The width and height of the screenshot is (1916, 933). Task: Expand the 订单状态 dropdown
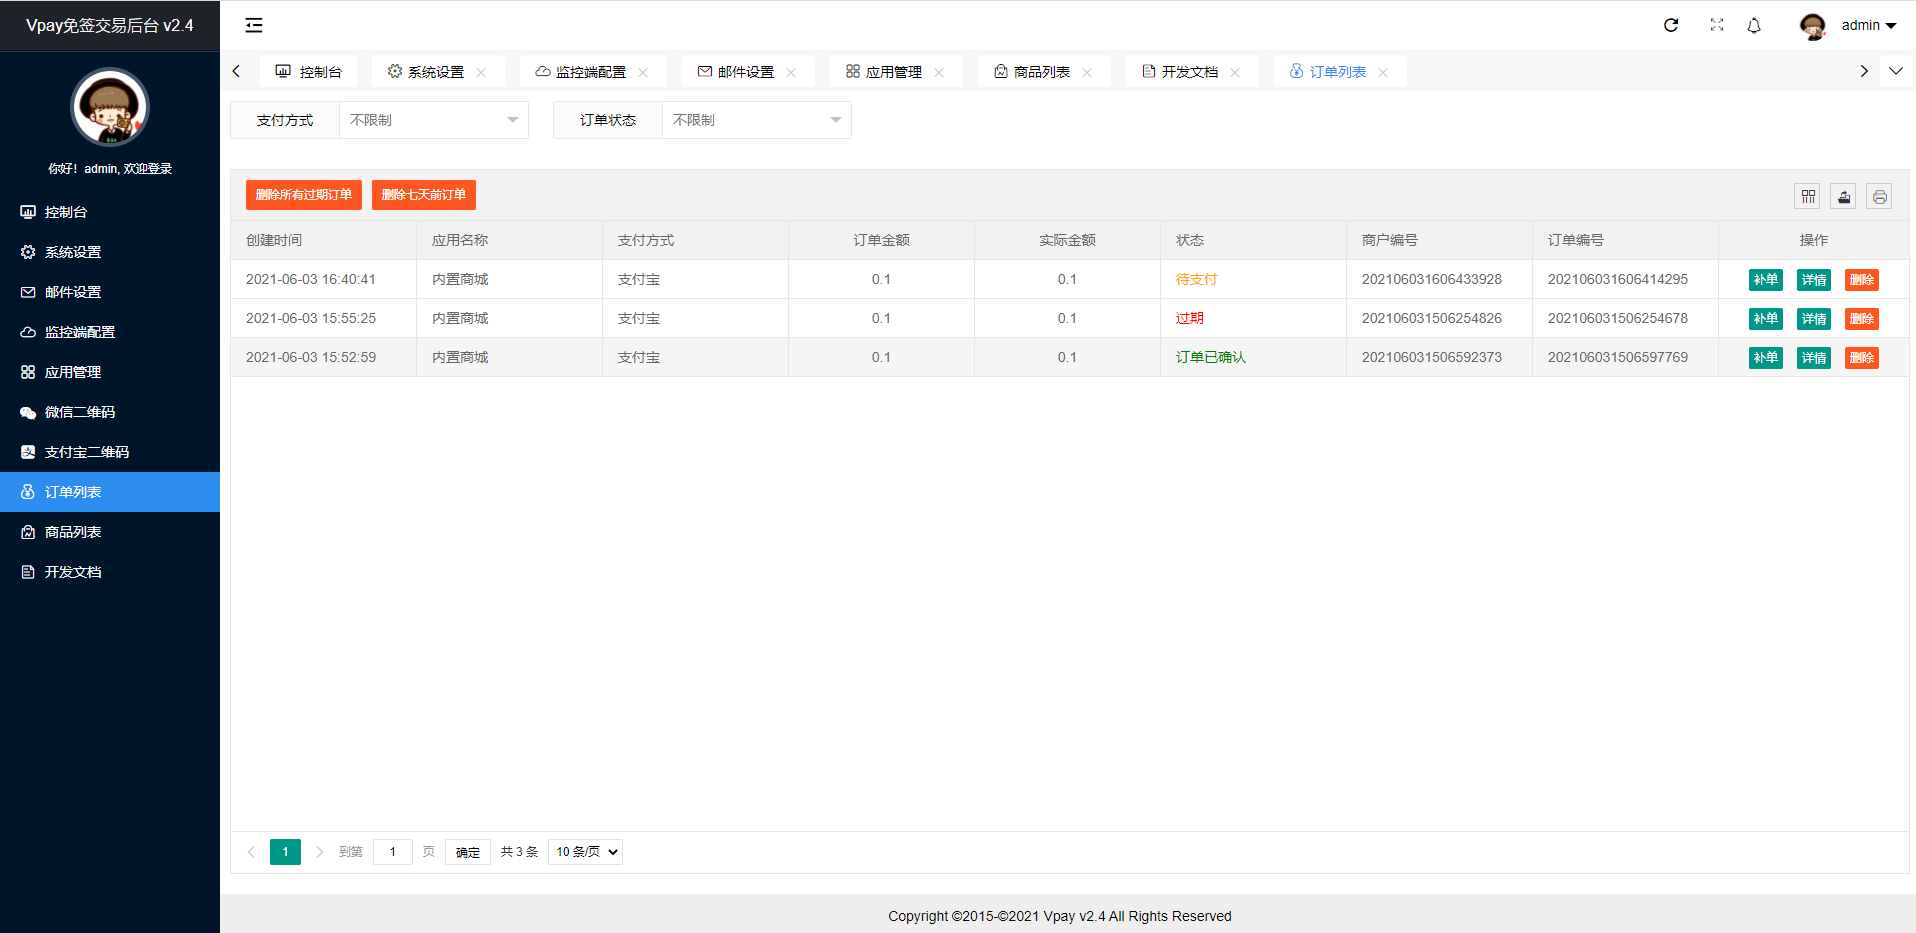(x=756, y=120)
